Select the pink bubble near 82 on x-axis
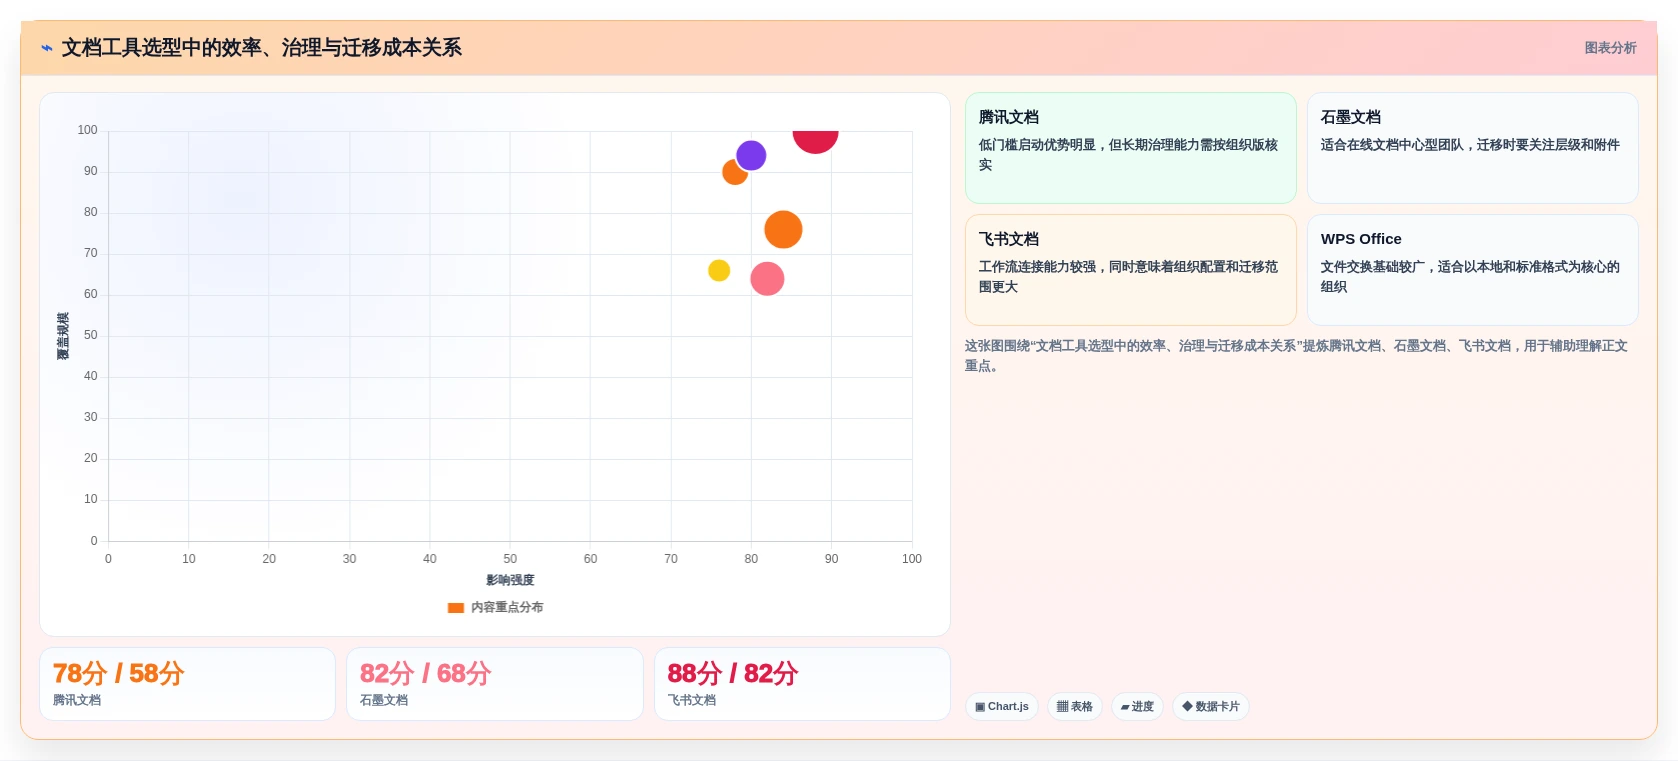1678x761 pixels. pyautogui.click(x=767, y=279)
